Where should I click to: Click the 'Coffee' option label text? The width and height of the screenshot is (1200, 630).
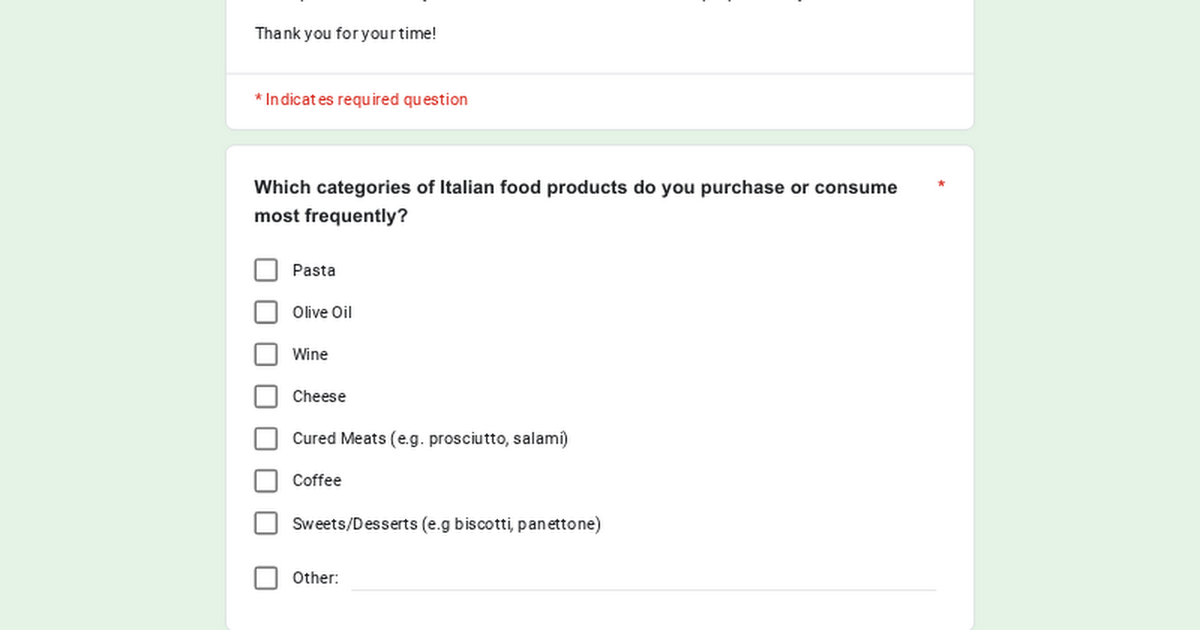(317, 481)
